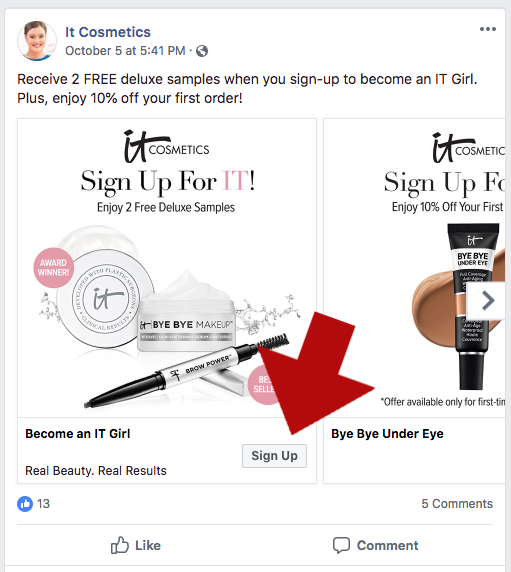Open the 13 reactions count

point(43,504)
